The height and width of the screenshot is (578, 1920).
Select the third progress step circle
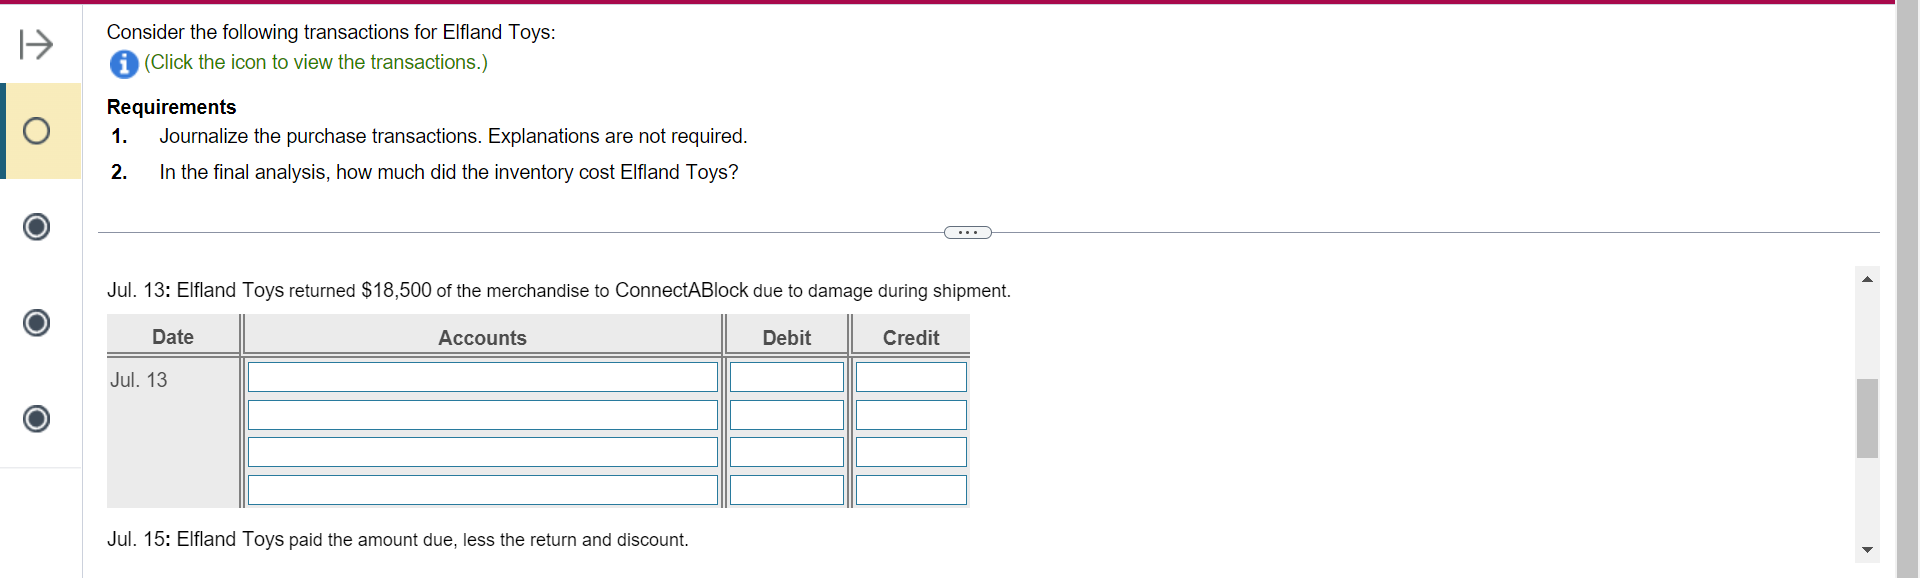pos(36,323)
